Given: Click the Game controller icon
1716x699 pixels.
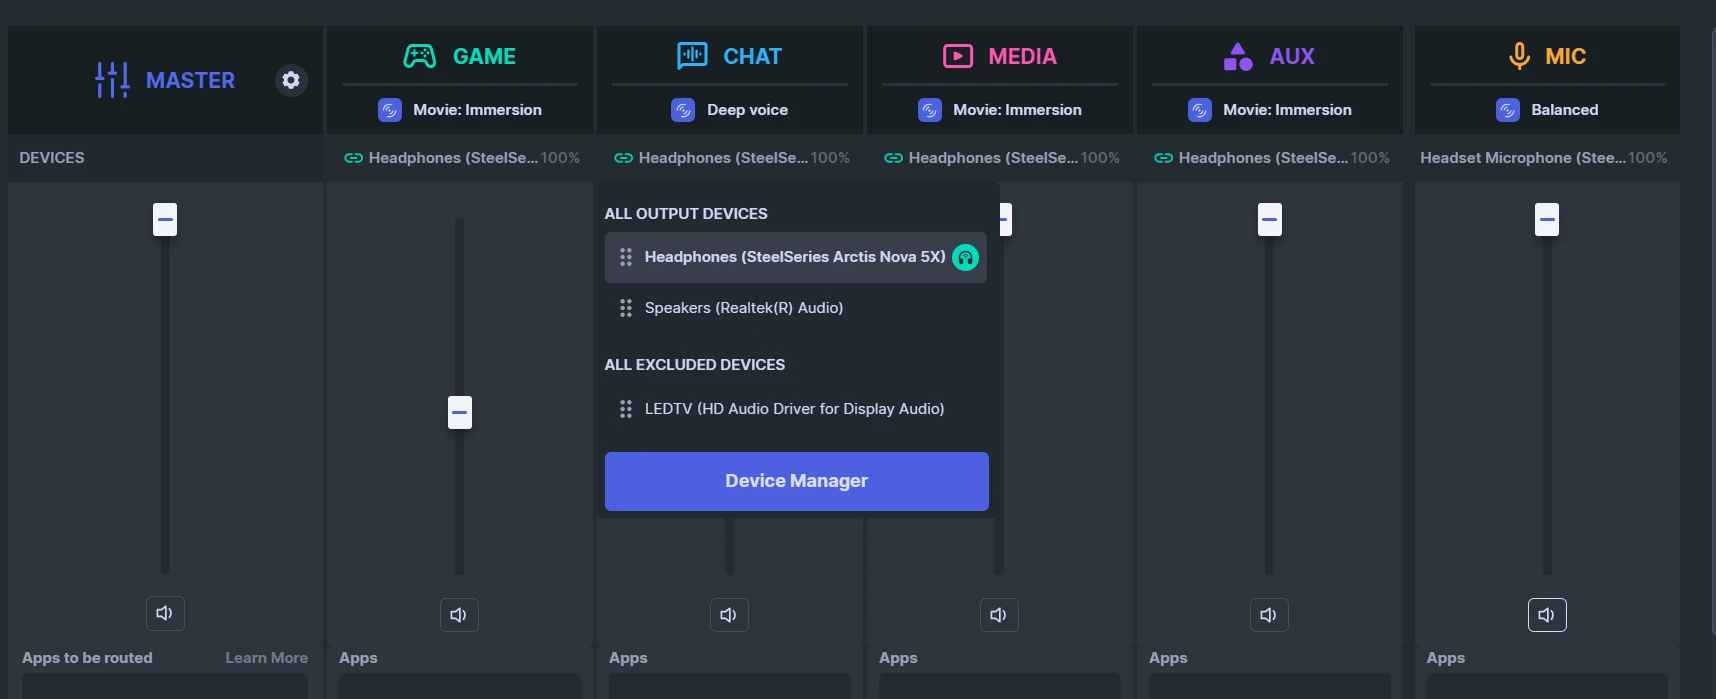Looking at the screenshot, I should 419,56.
